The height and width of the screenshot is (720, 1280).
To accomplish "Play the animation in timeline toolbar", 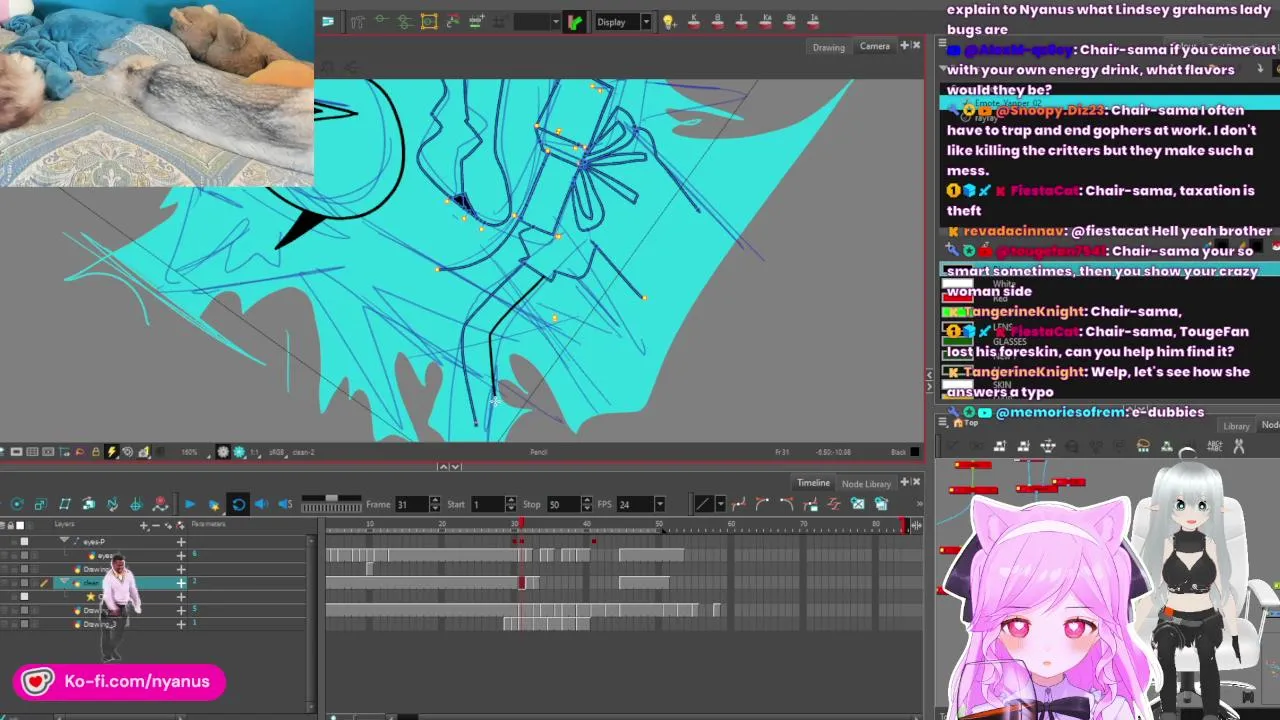I will (189, 504).
